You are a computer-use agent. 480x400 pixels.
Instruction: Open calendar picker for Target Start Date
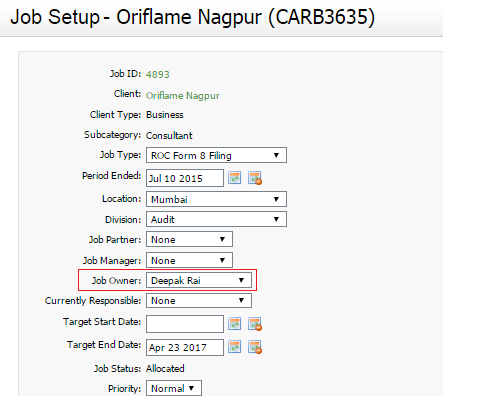click(234, 324)
